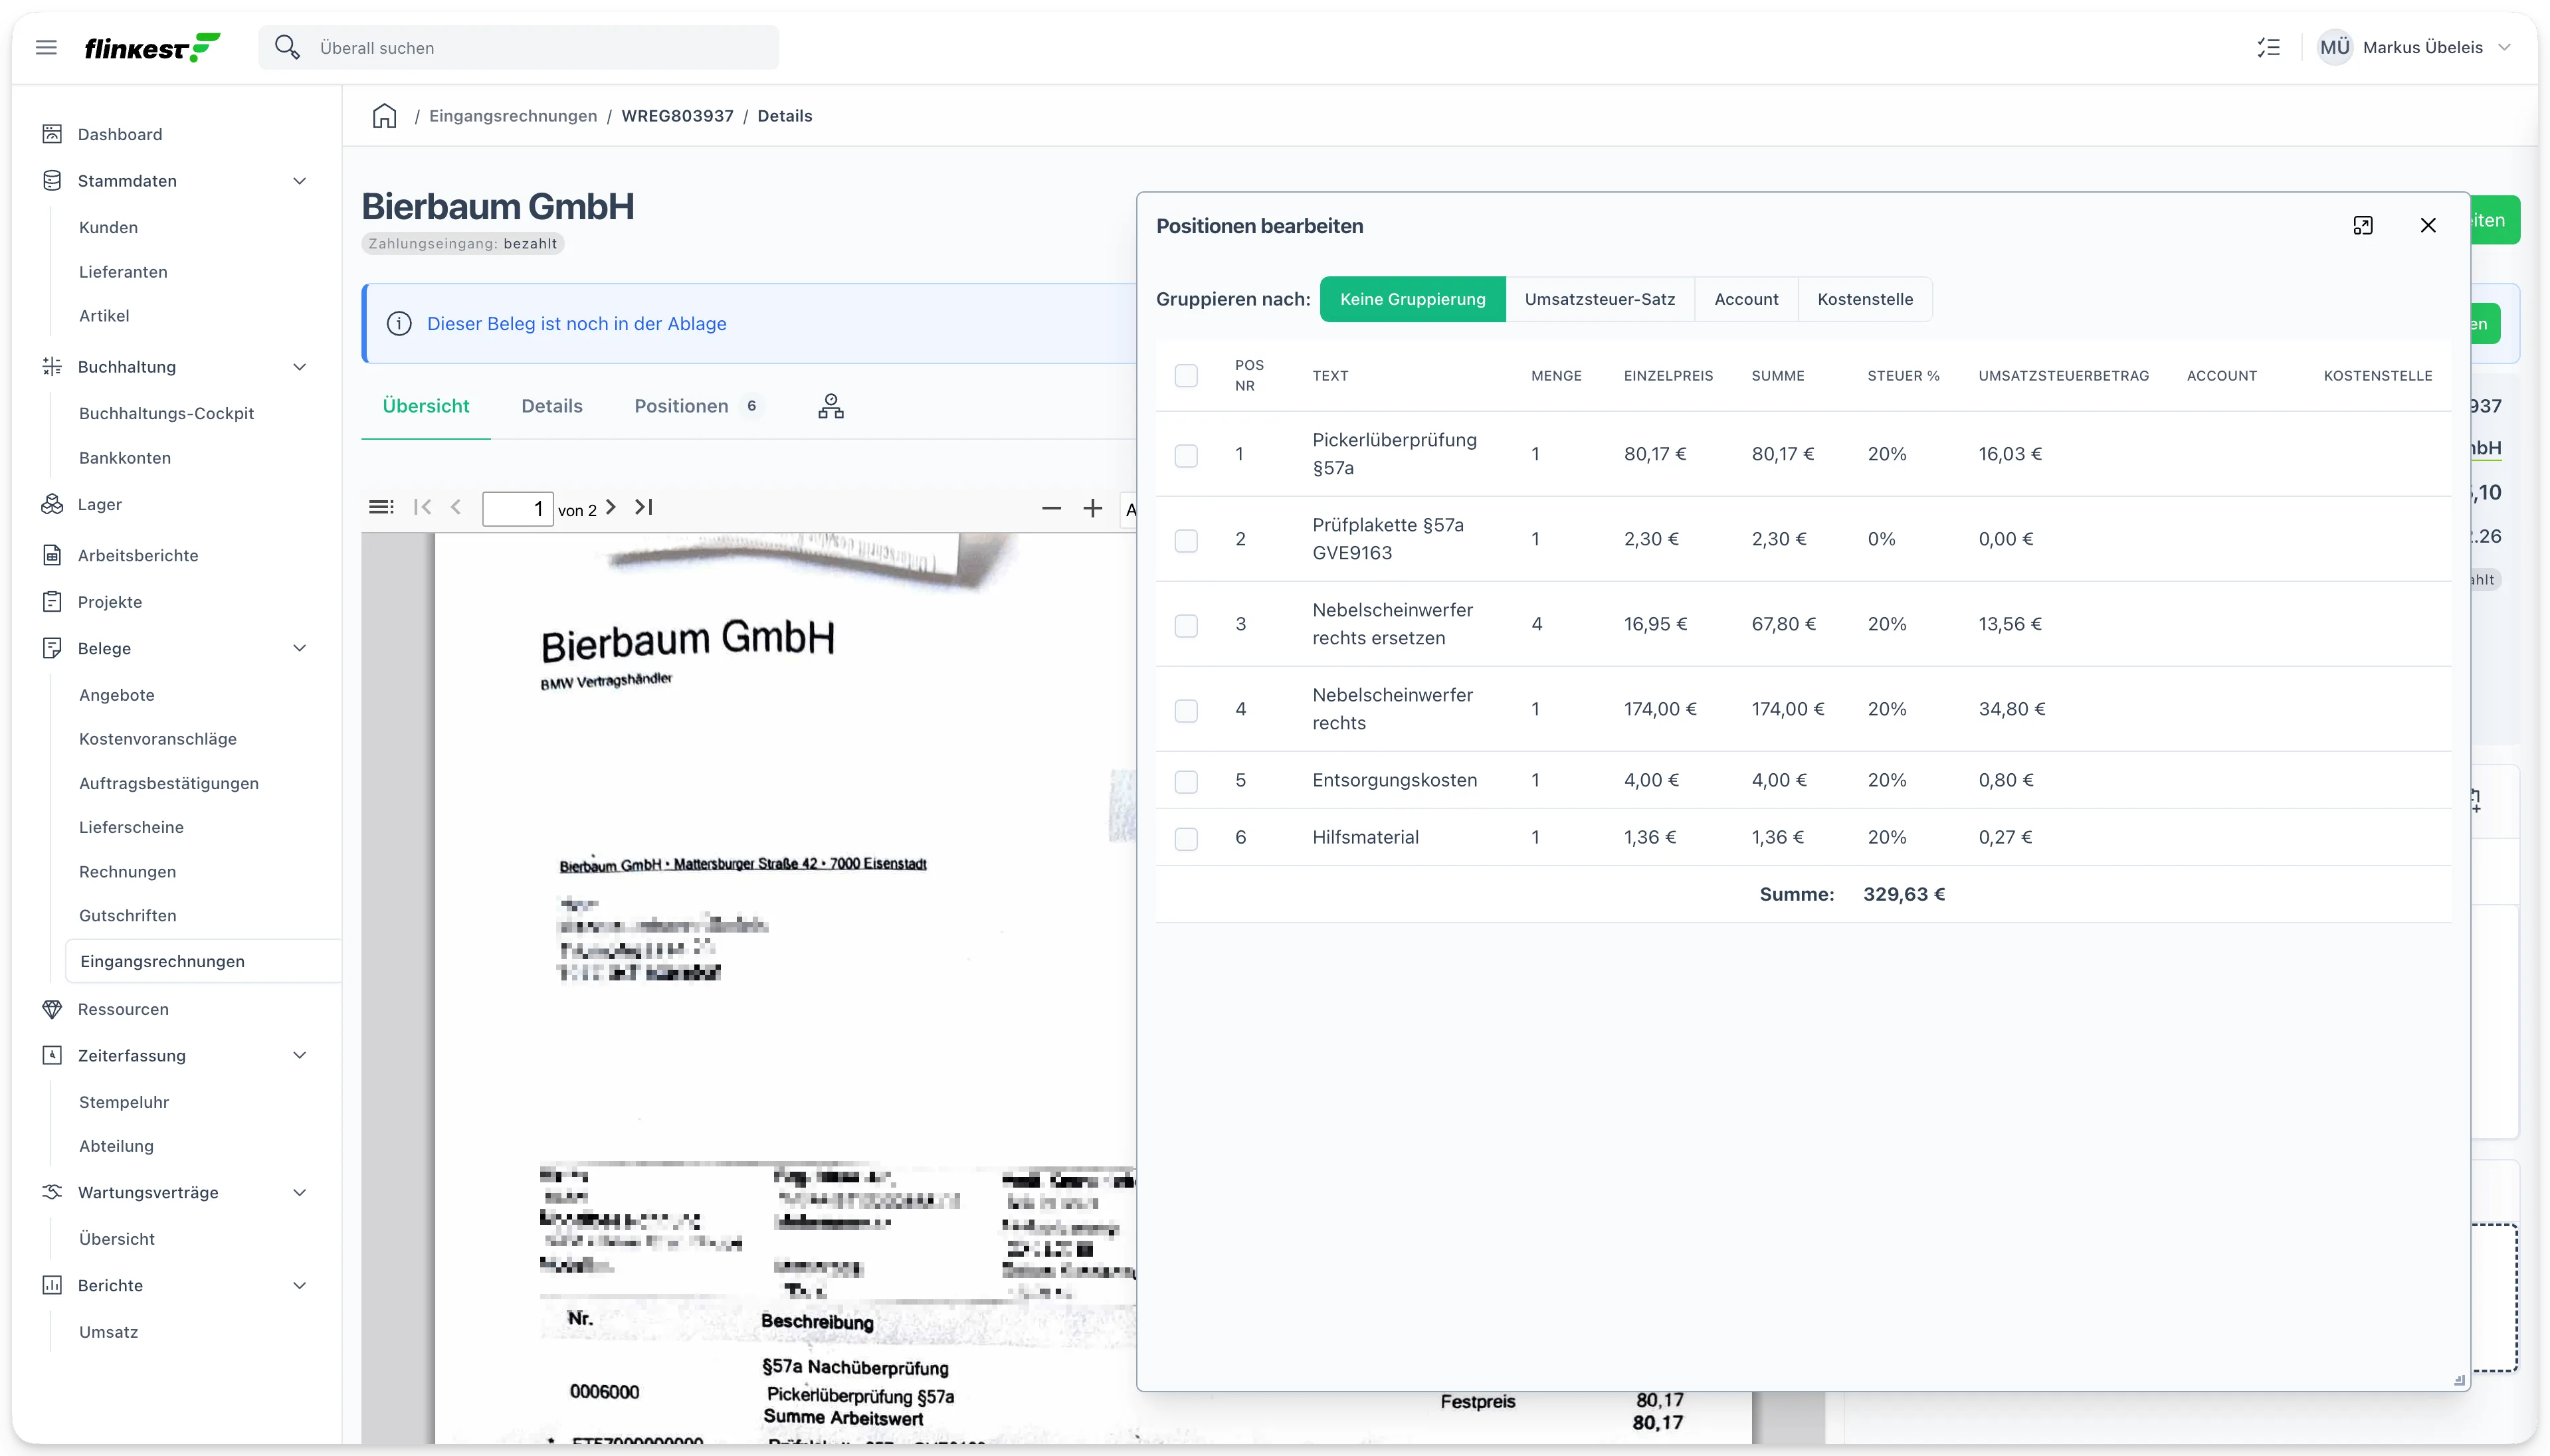Open the task checklist icon in header
This screenshot has height=1456, width=2550.
(2269, 47)
